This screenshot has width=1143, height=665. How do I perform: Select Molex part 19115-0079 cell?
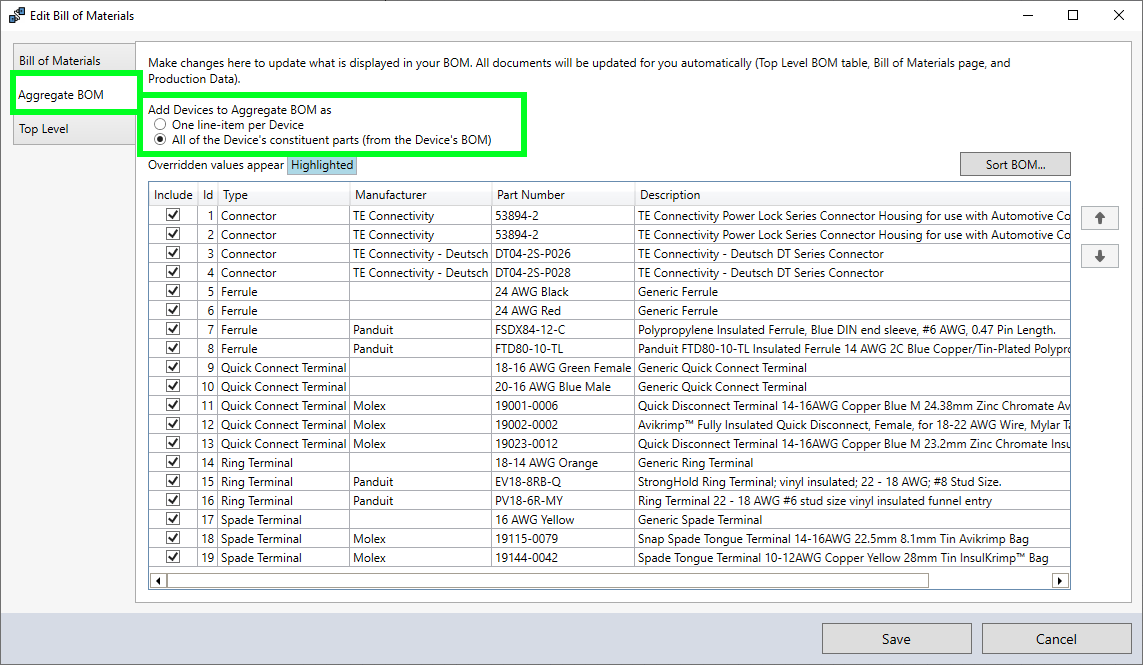(x=563, y=538)
